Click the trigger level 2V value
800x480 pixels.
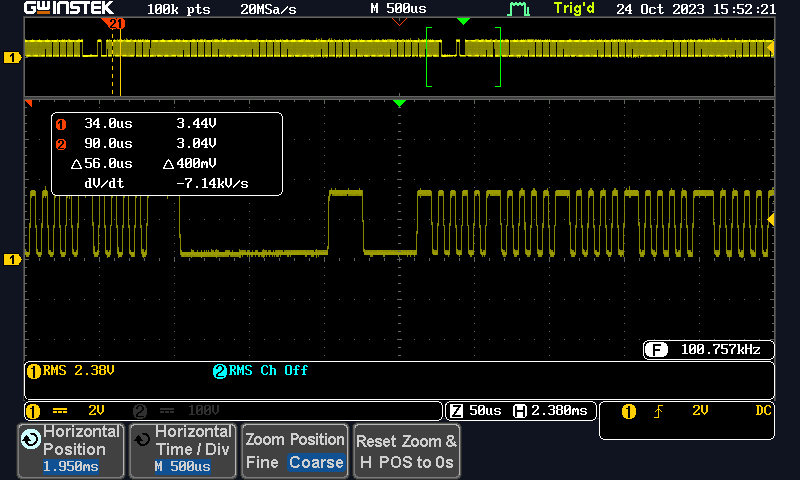(700, 411)
